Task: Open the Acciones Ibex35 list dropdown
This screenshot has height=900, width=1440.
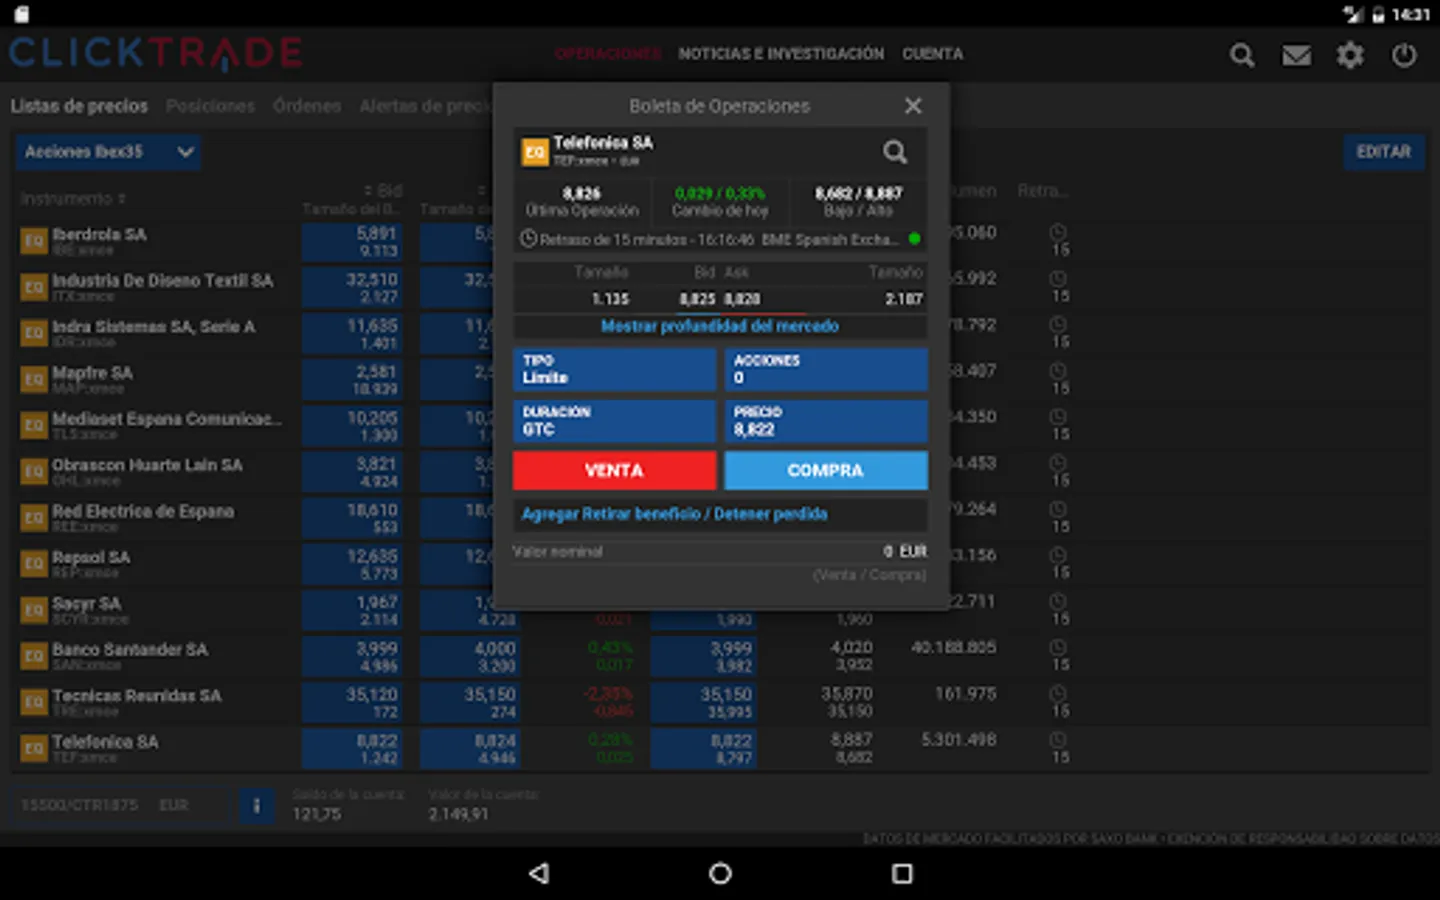Action: (x=108, y=152)
